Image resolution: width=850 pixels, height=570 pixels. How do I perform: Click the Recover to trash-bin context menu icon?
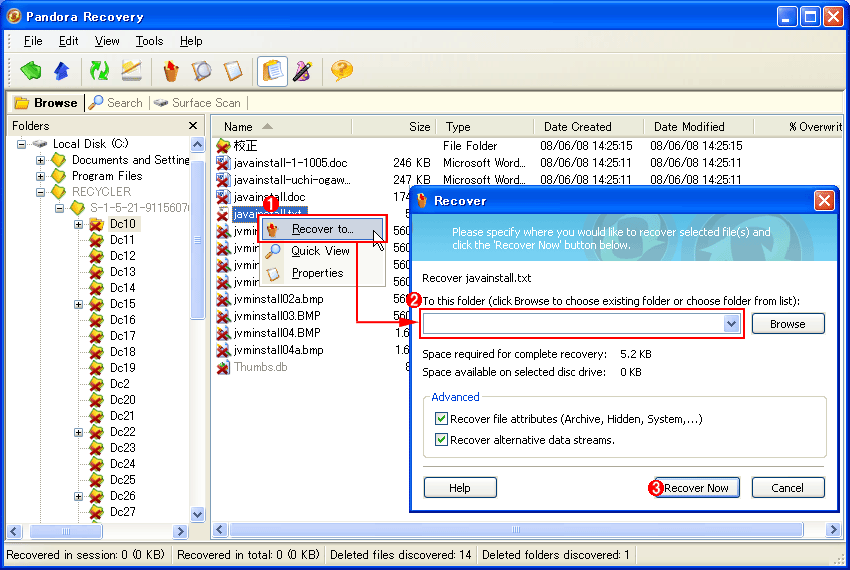pos(273,229)
